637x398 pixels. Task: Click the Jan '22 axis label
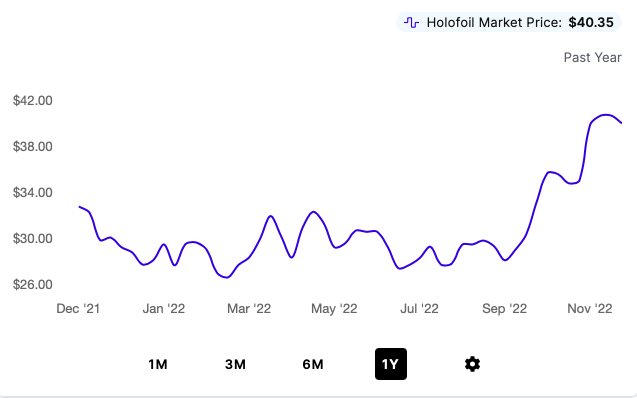tap(164, 309)
